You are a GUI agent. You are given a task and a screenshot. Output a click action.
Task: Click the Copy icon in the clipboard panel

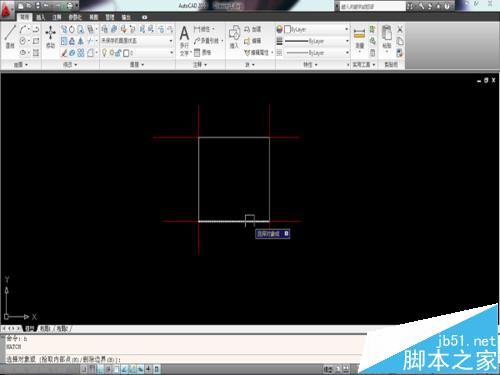click(400, 41)
